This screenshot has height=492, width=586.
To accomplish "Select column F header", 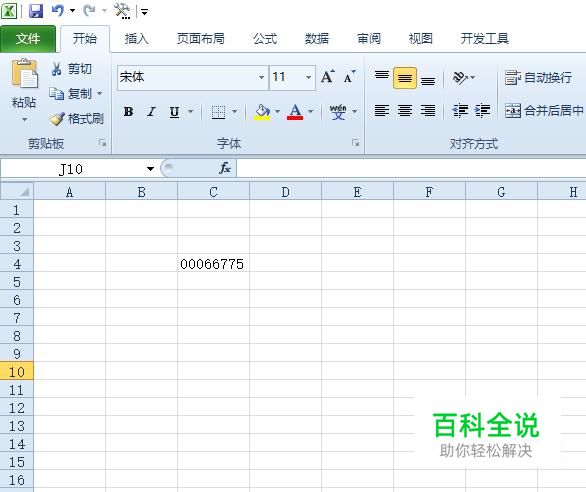I will (429, 192).
